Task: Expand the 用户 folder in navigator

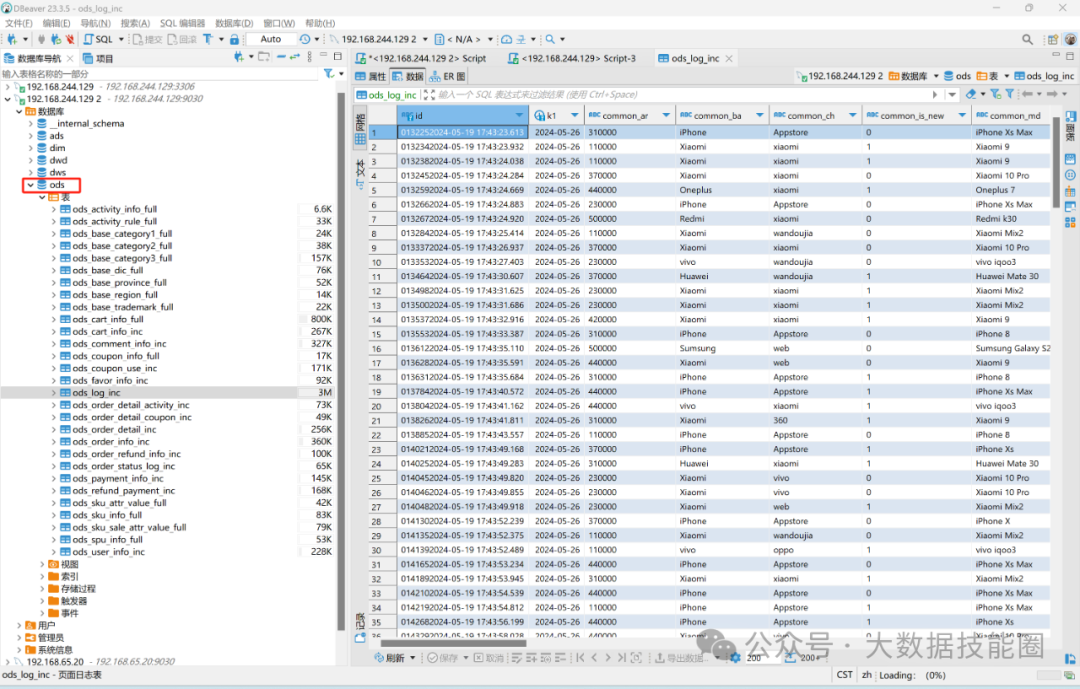Action: coord(18,625)
